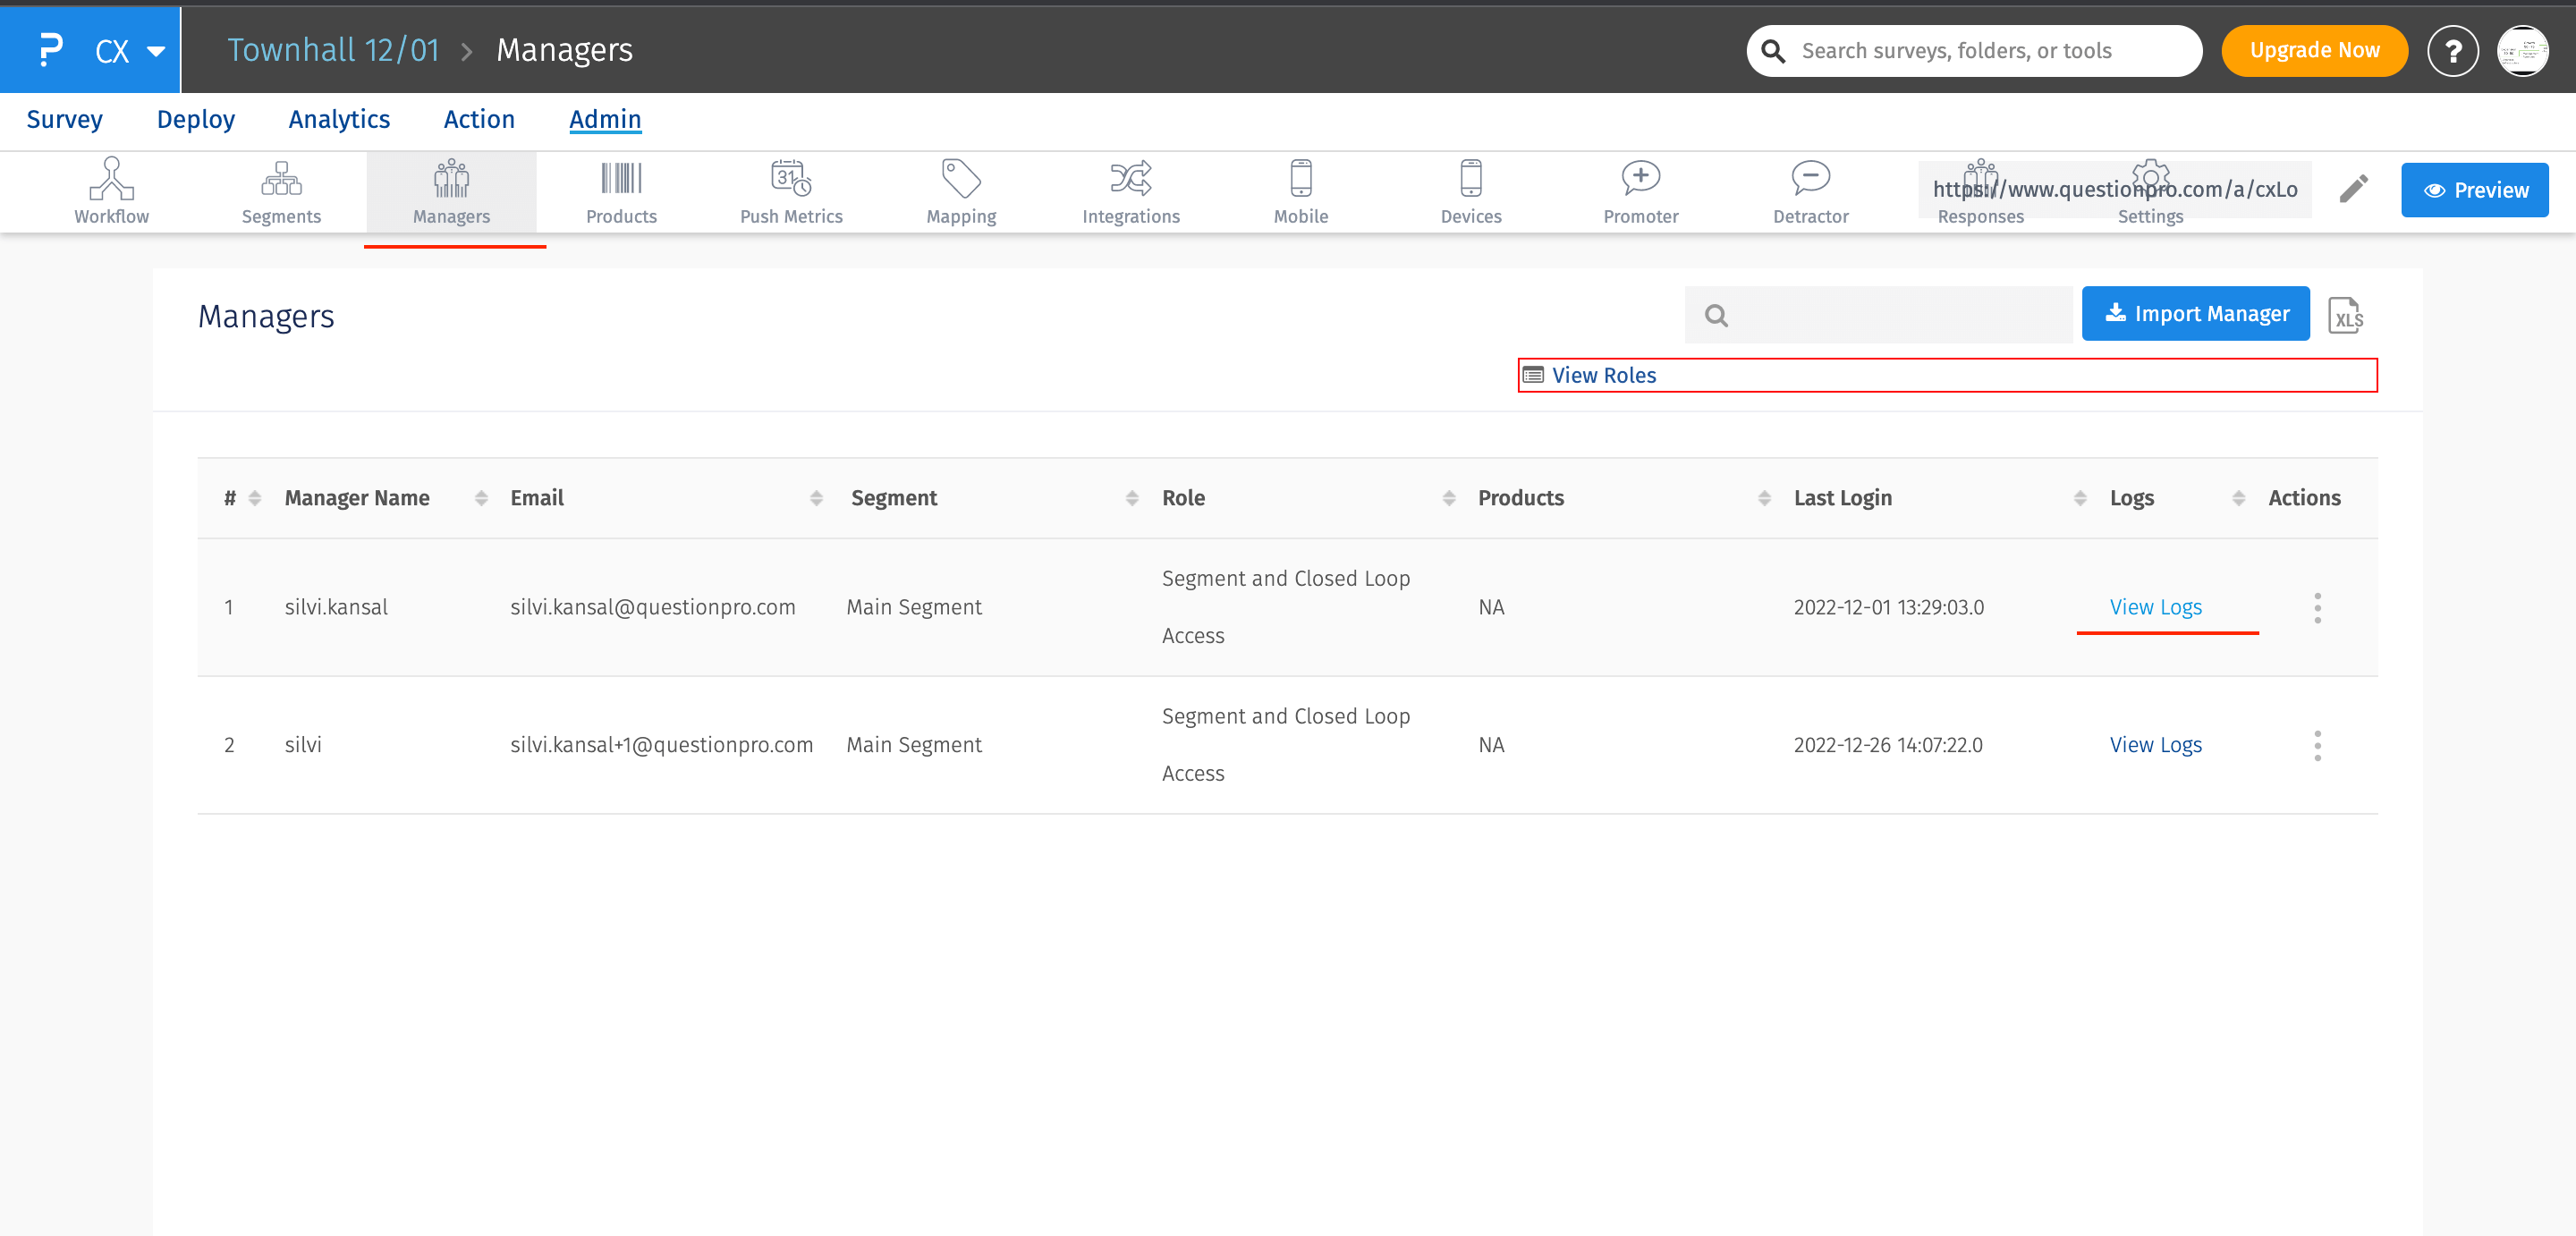Click the pencil edit URL icon
Viewport: 2576px width, 1236px height.
tap(2354, 189)
